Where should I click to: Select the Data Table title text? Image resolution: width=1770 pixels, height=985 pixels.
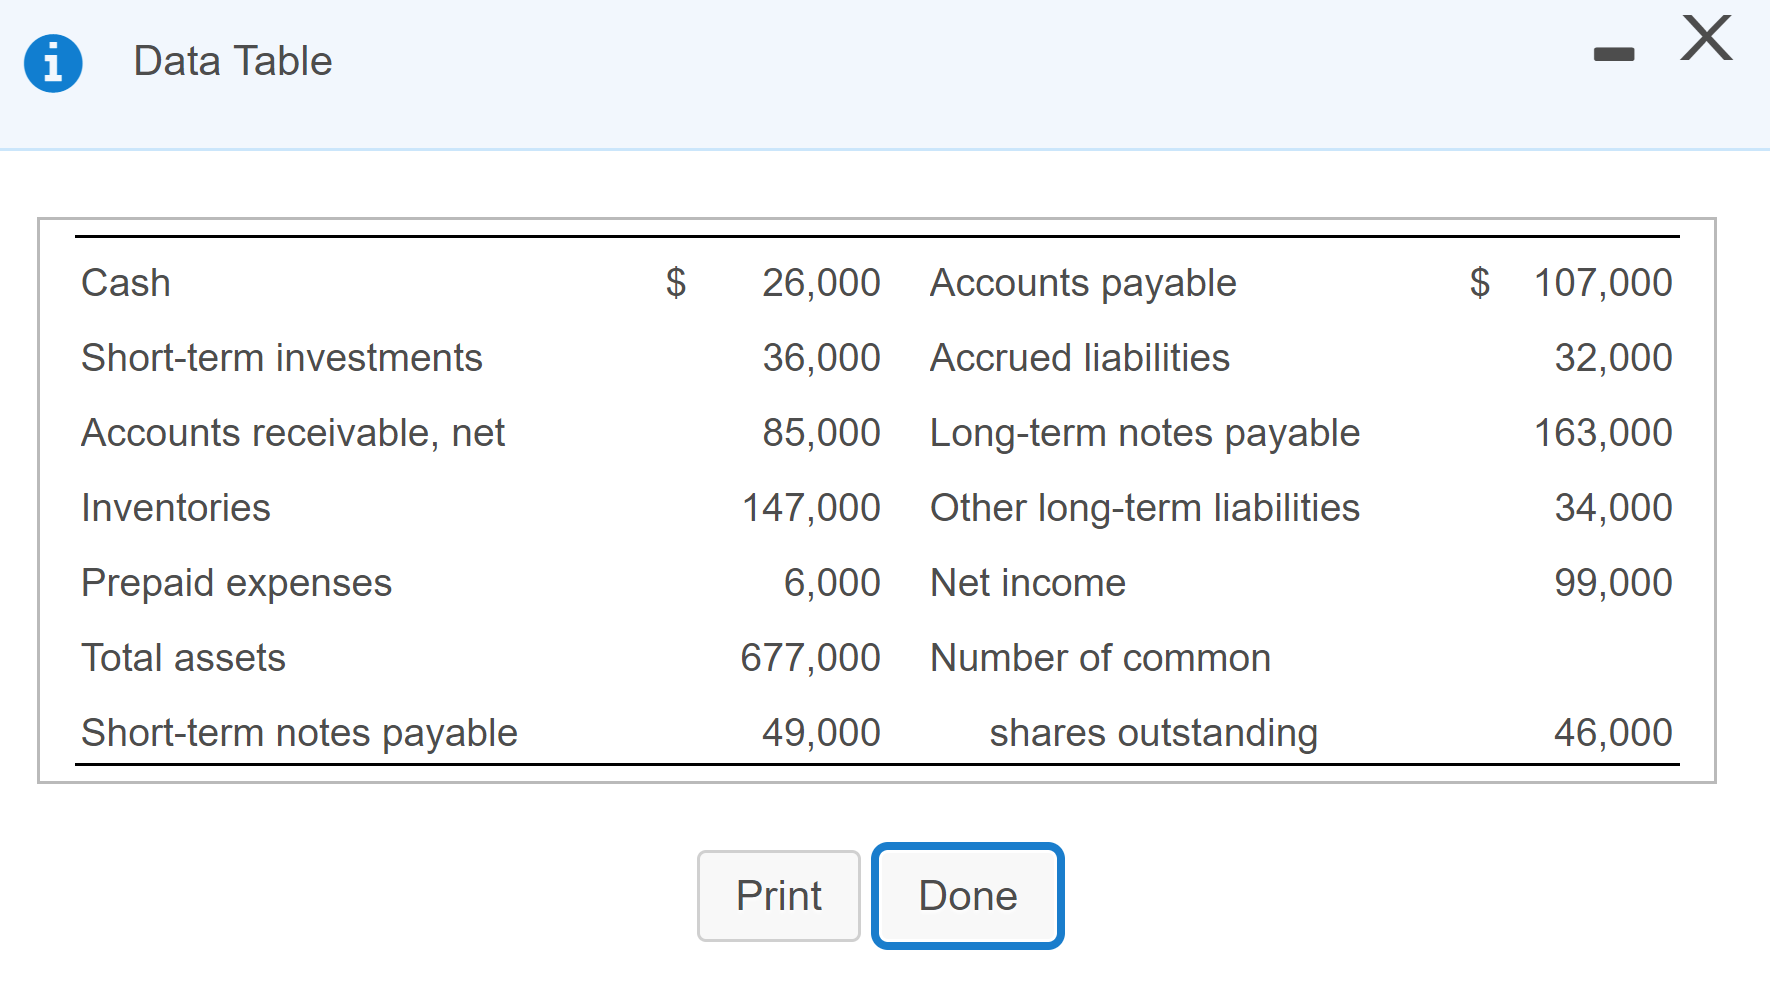tap(231, 61)
